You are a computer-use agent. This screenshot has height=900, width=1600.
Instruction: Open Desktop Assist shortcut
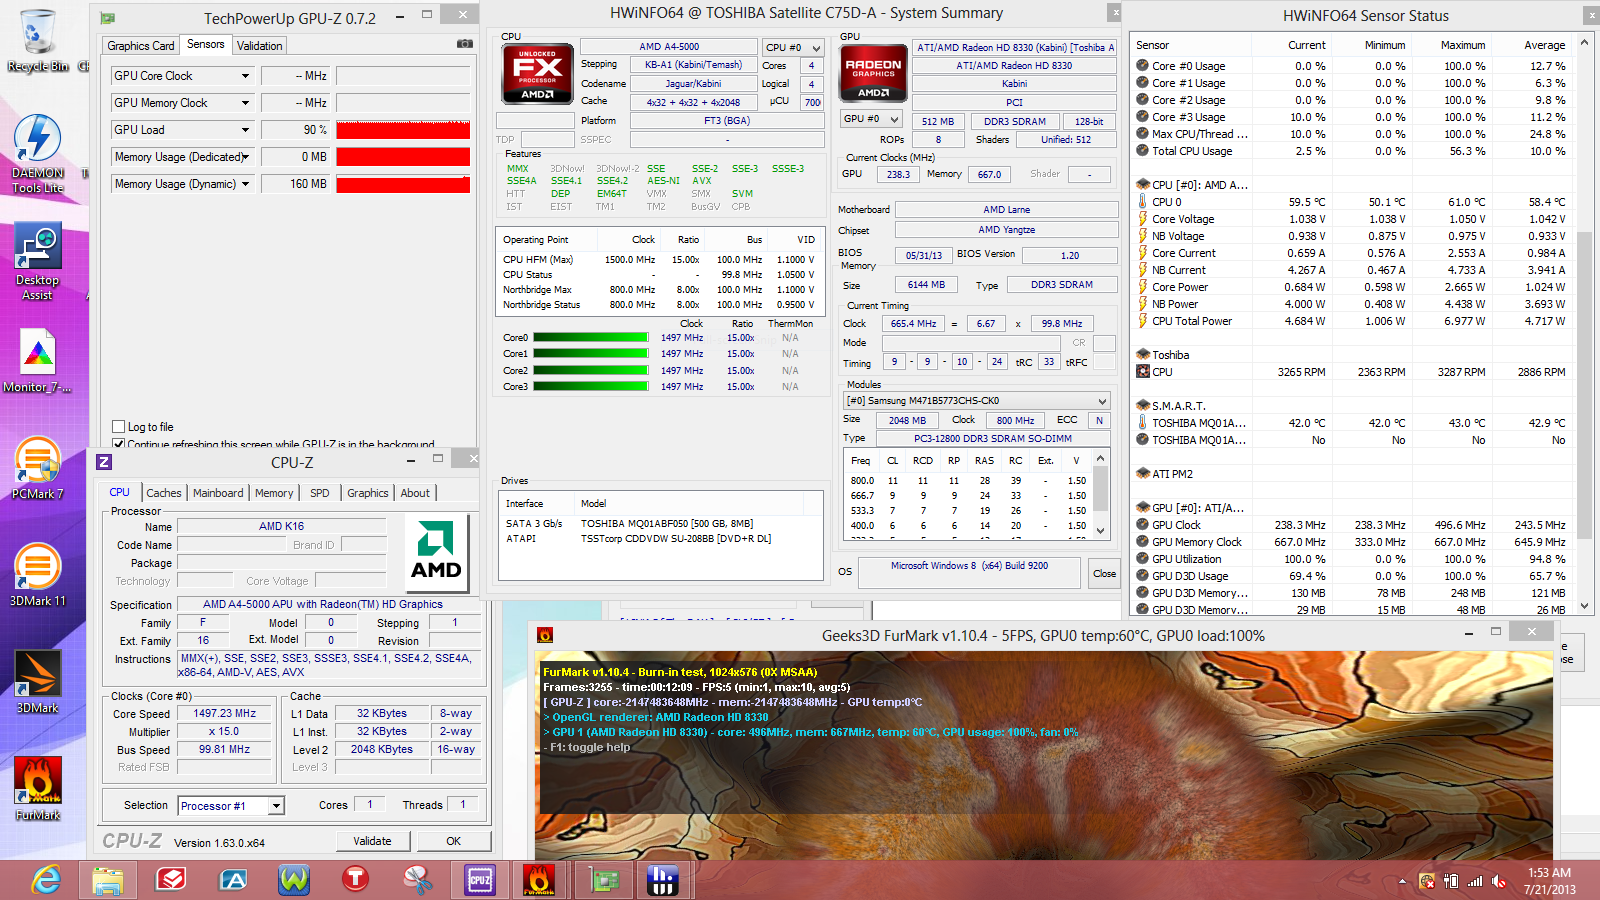pos(37,261)
